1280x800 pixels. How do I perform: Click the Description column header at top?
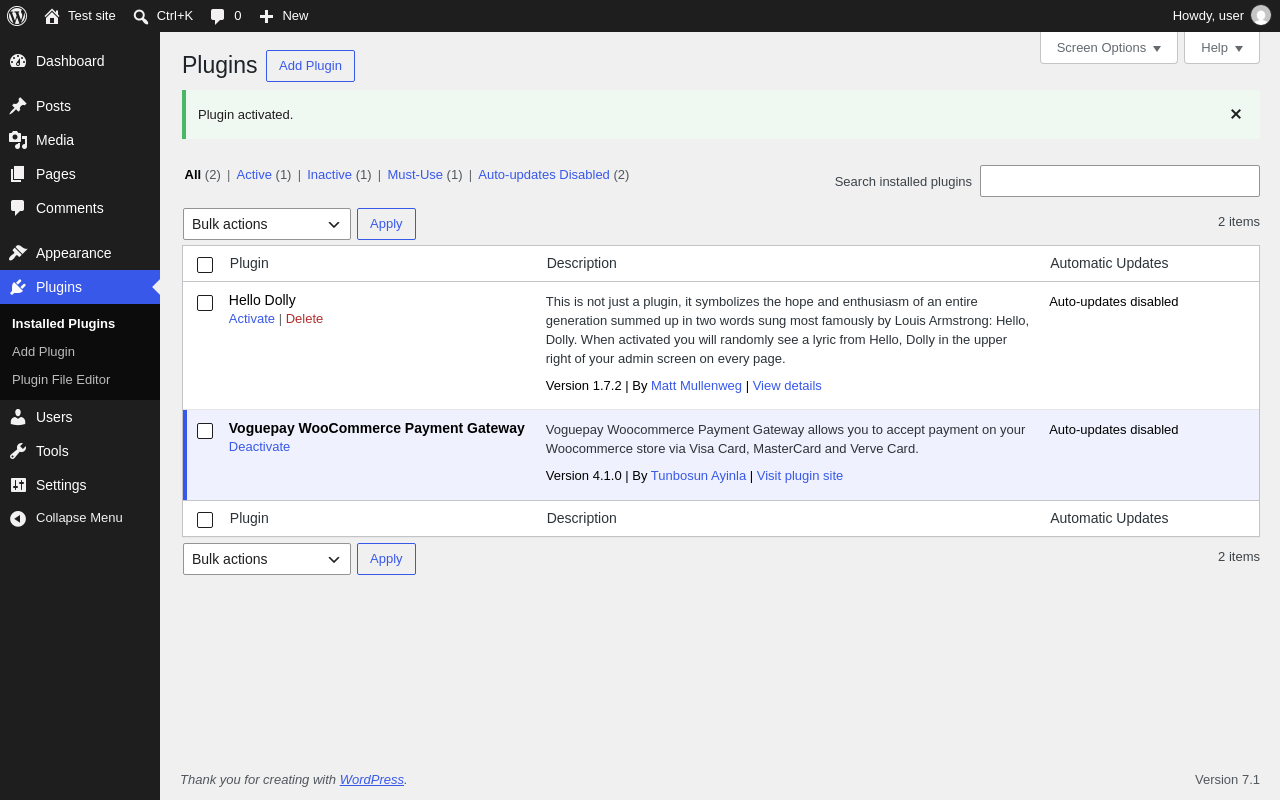(582, 263)
